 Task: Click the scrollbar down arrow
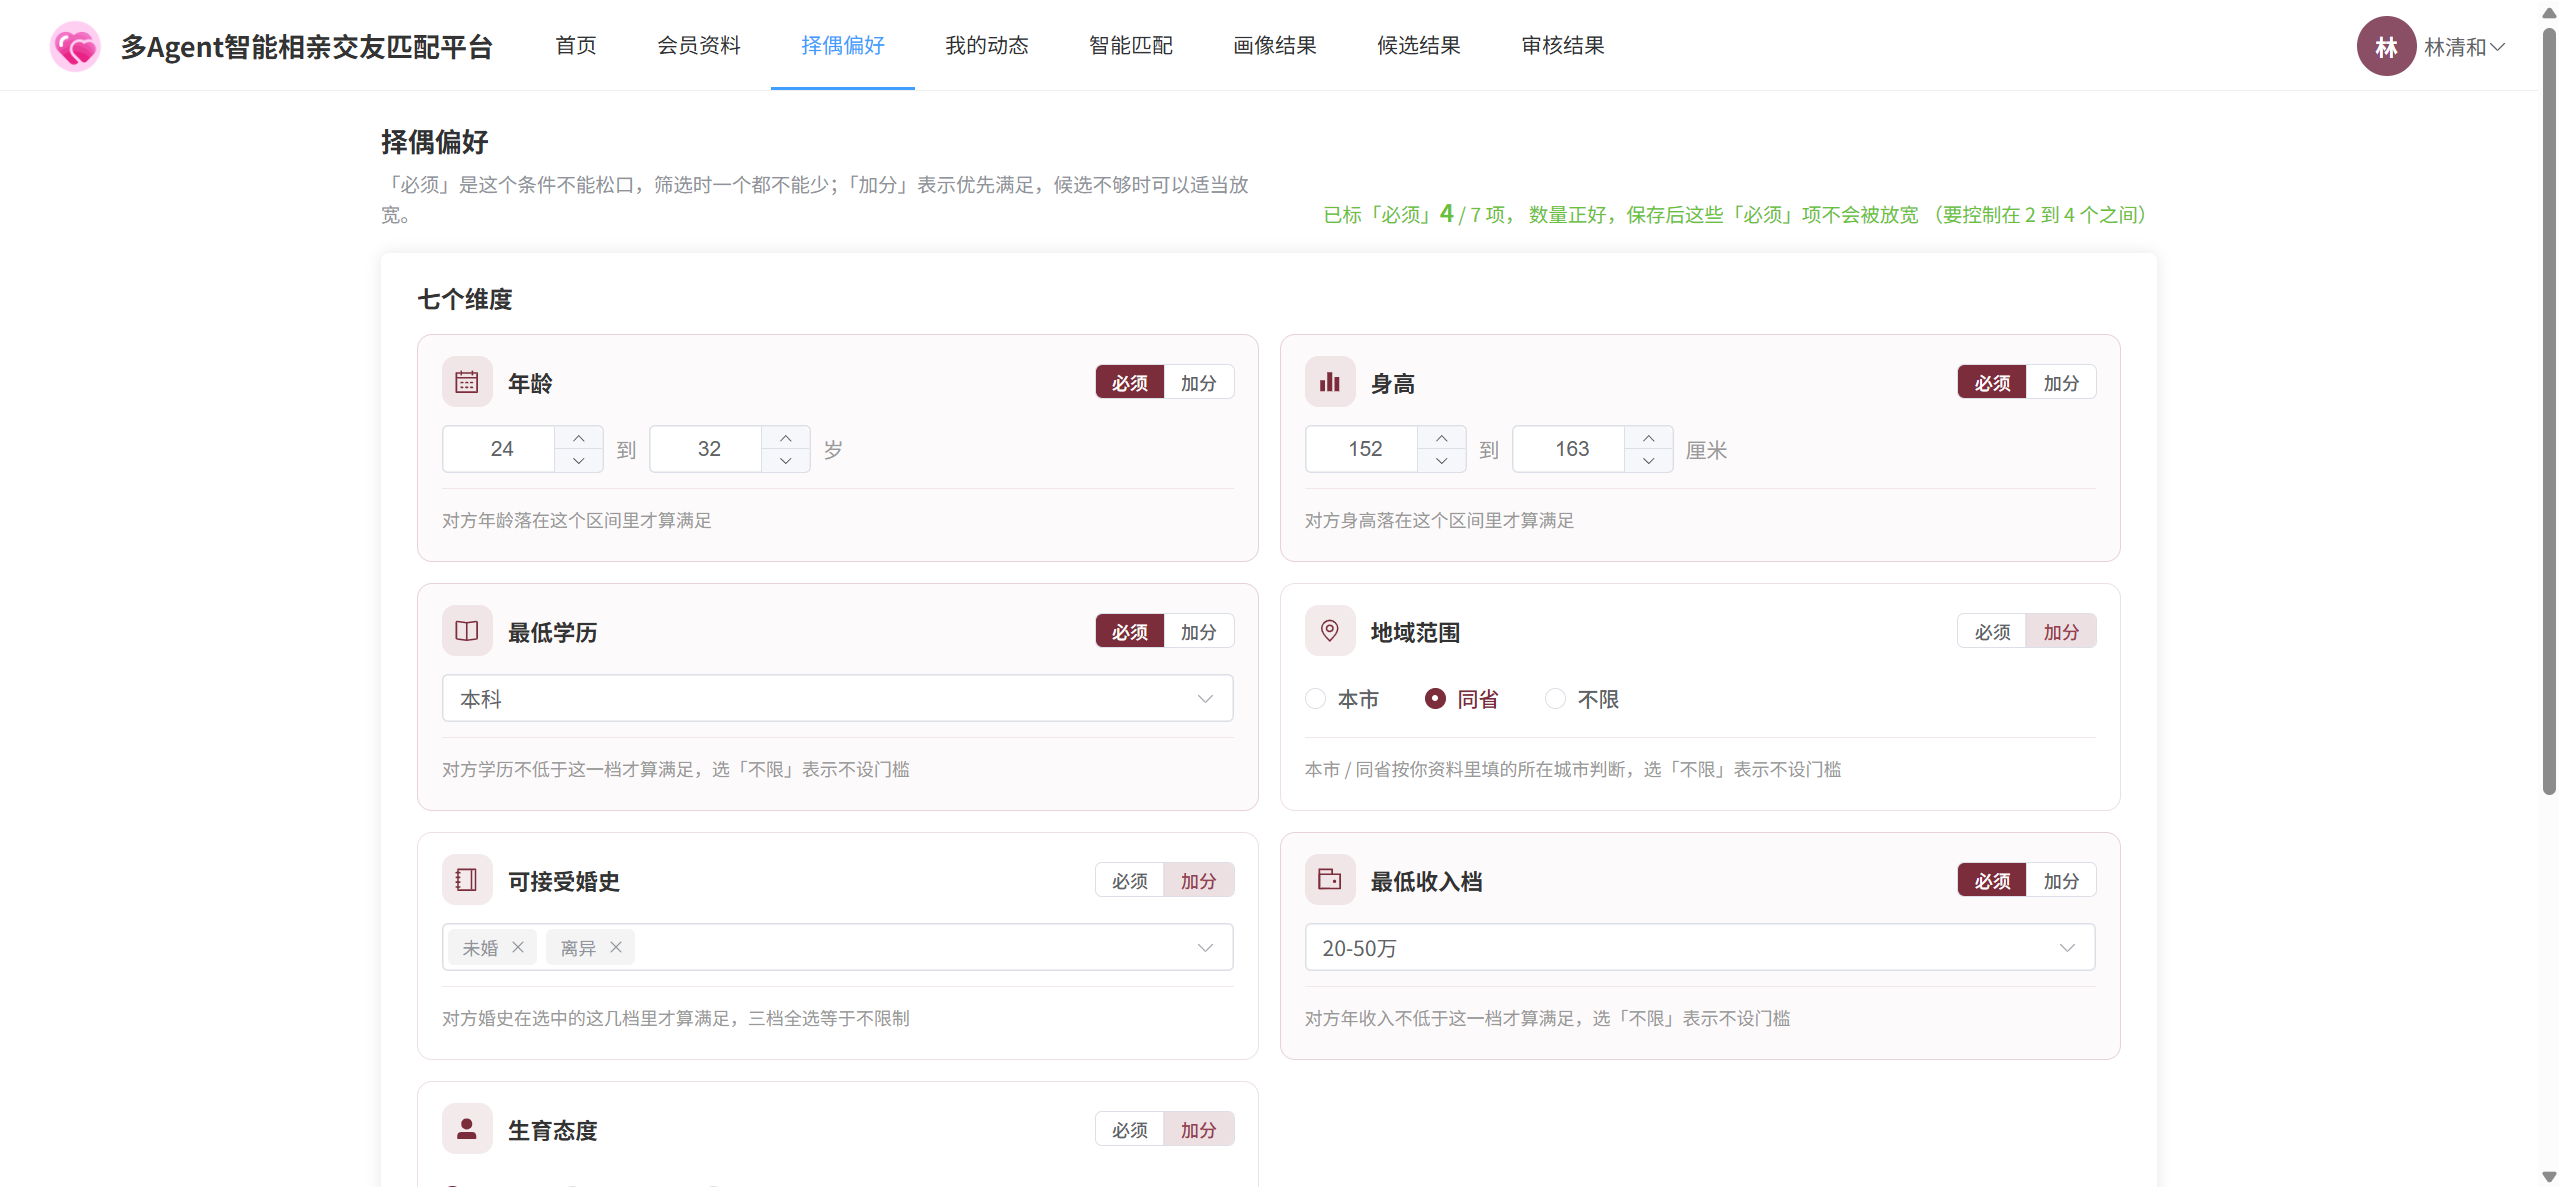tap(2549, 1177)
